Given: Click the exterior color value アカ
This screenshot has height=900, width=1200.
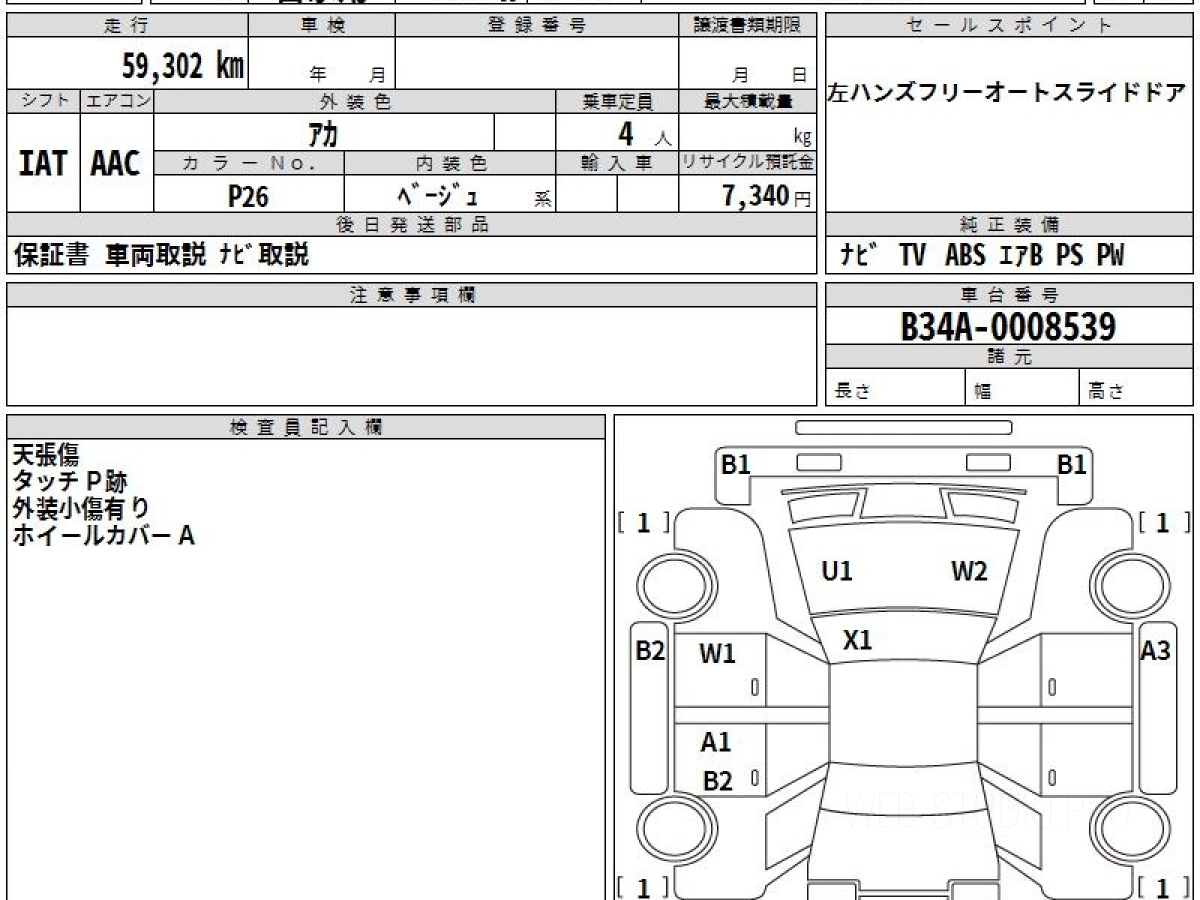Looking at the screenshot, I should point(323,134).
